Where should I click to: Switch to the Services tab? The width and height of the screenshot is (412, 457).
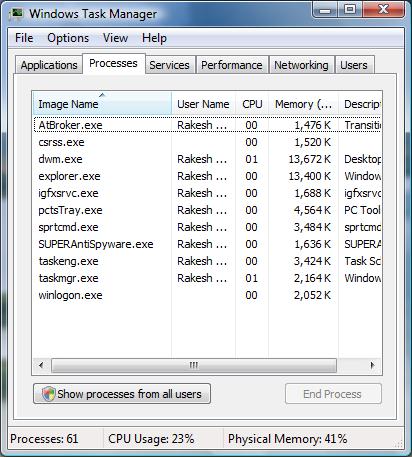coord(169,65)
